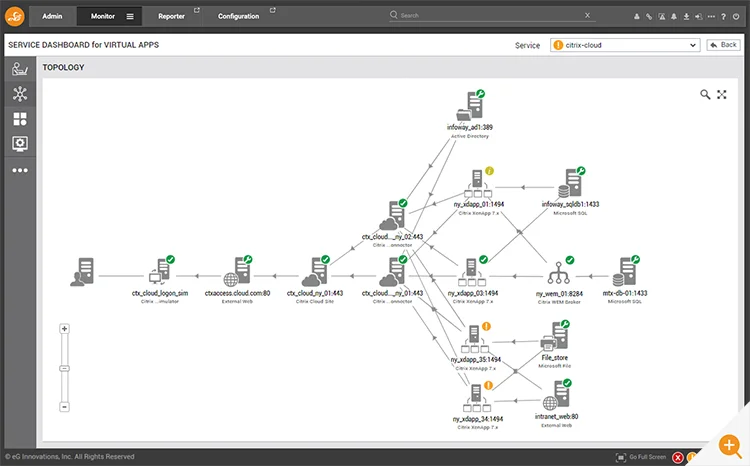Click the link chain icon in header
The width and height of the screenshot is (750, 466).
[649, 17]
